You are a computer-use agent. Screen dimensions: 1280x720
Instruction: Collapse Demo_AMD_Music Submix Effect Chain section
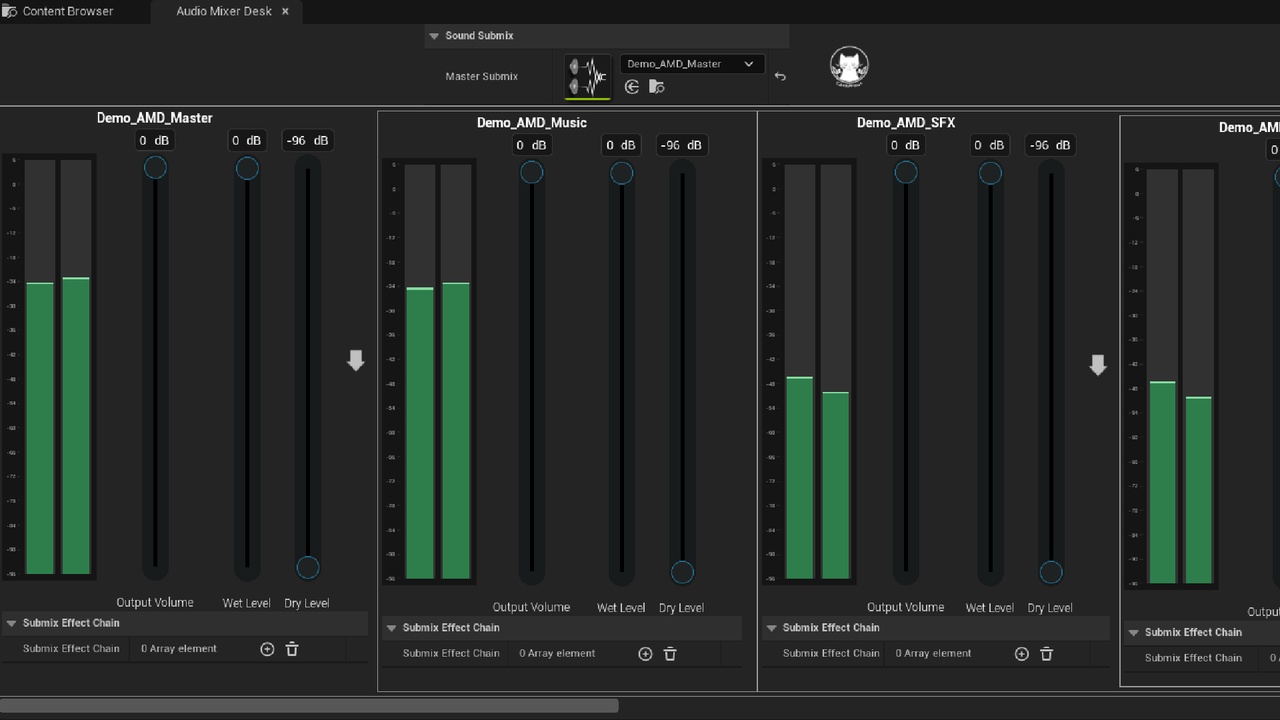click(392, 628)
